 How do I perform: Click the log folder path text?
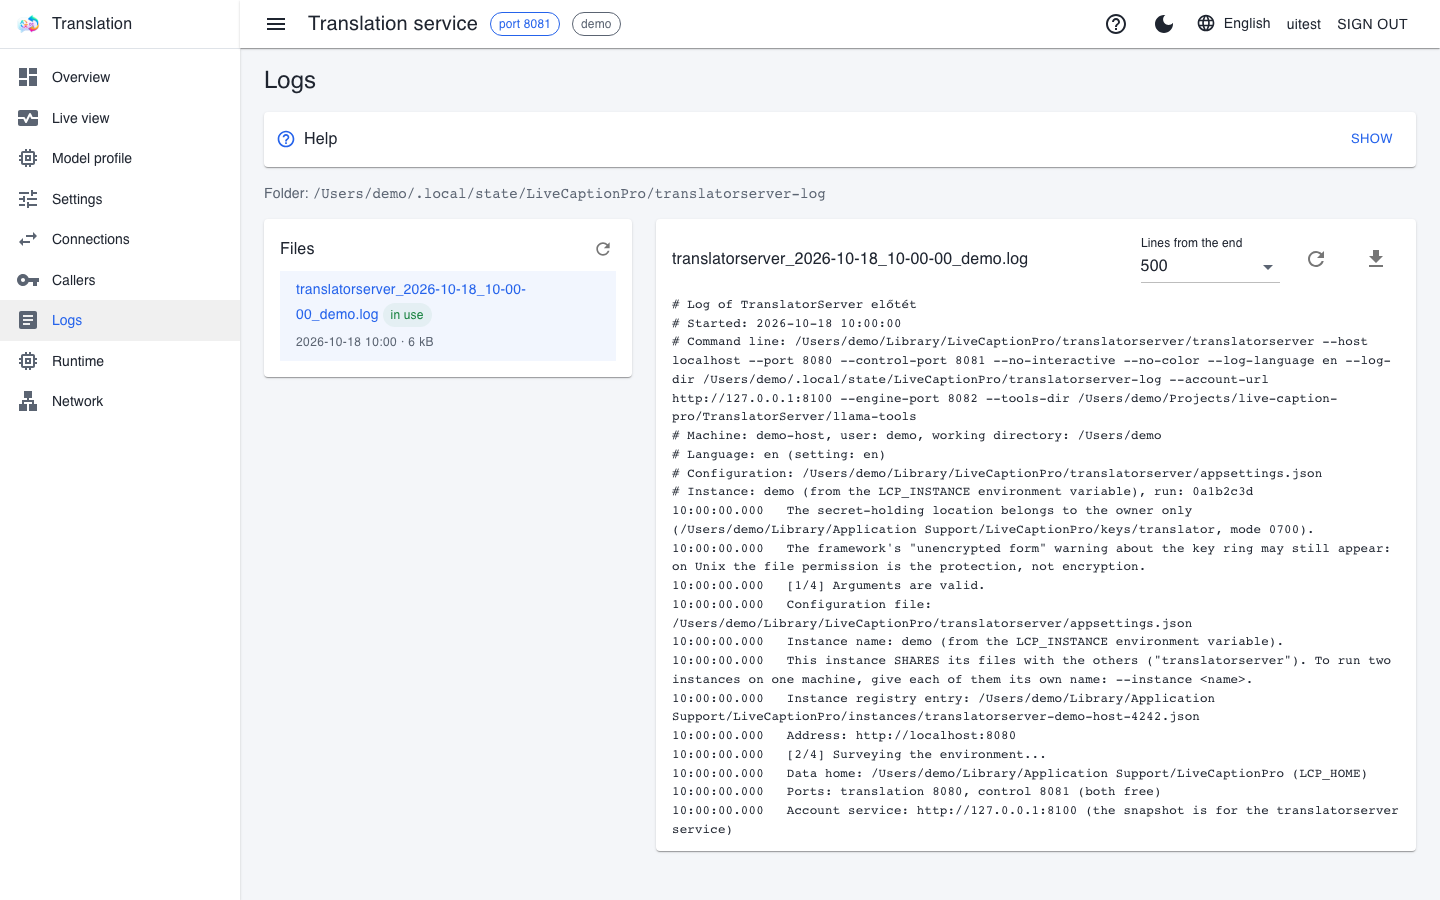[x=570, y=194]
